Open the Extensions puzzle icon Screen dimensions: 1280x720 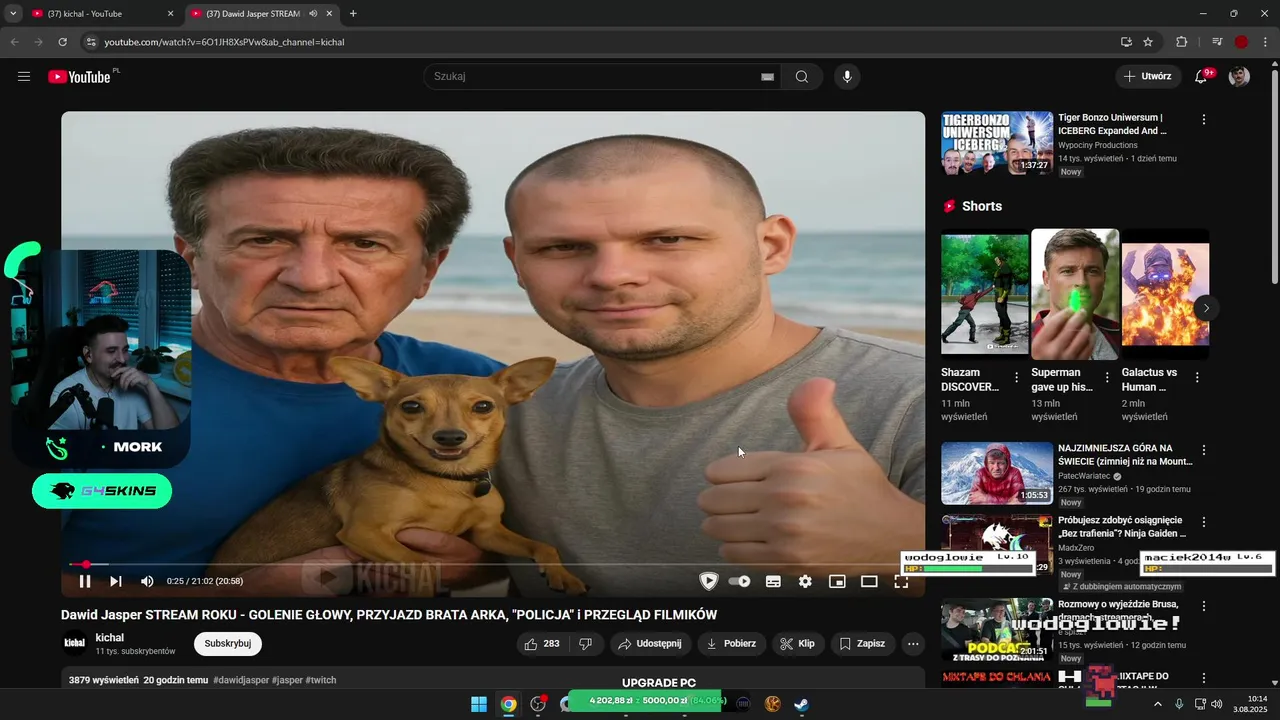click(1182, 42)
